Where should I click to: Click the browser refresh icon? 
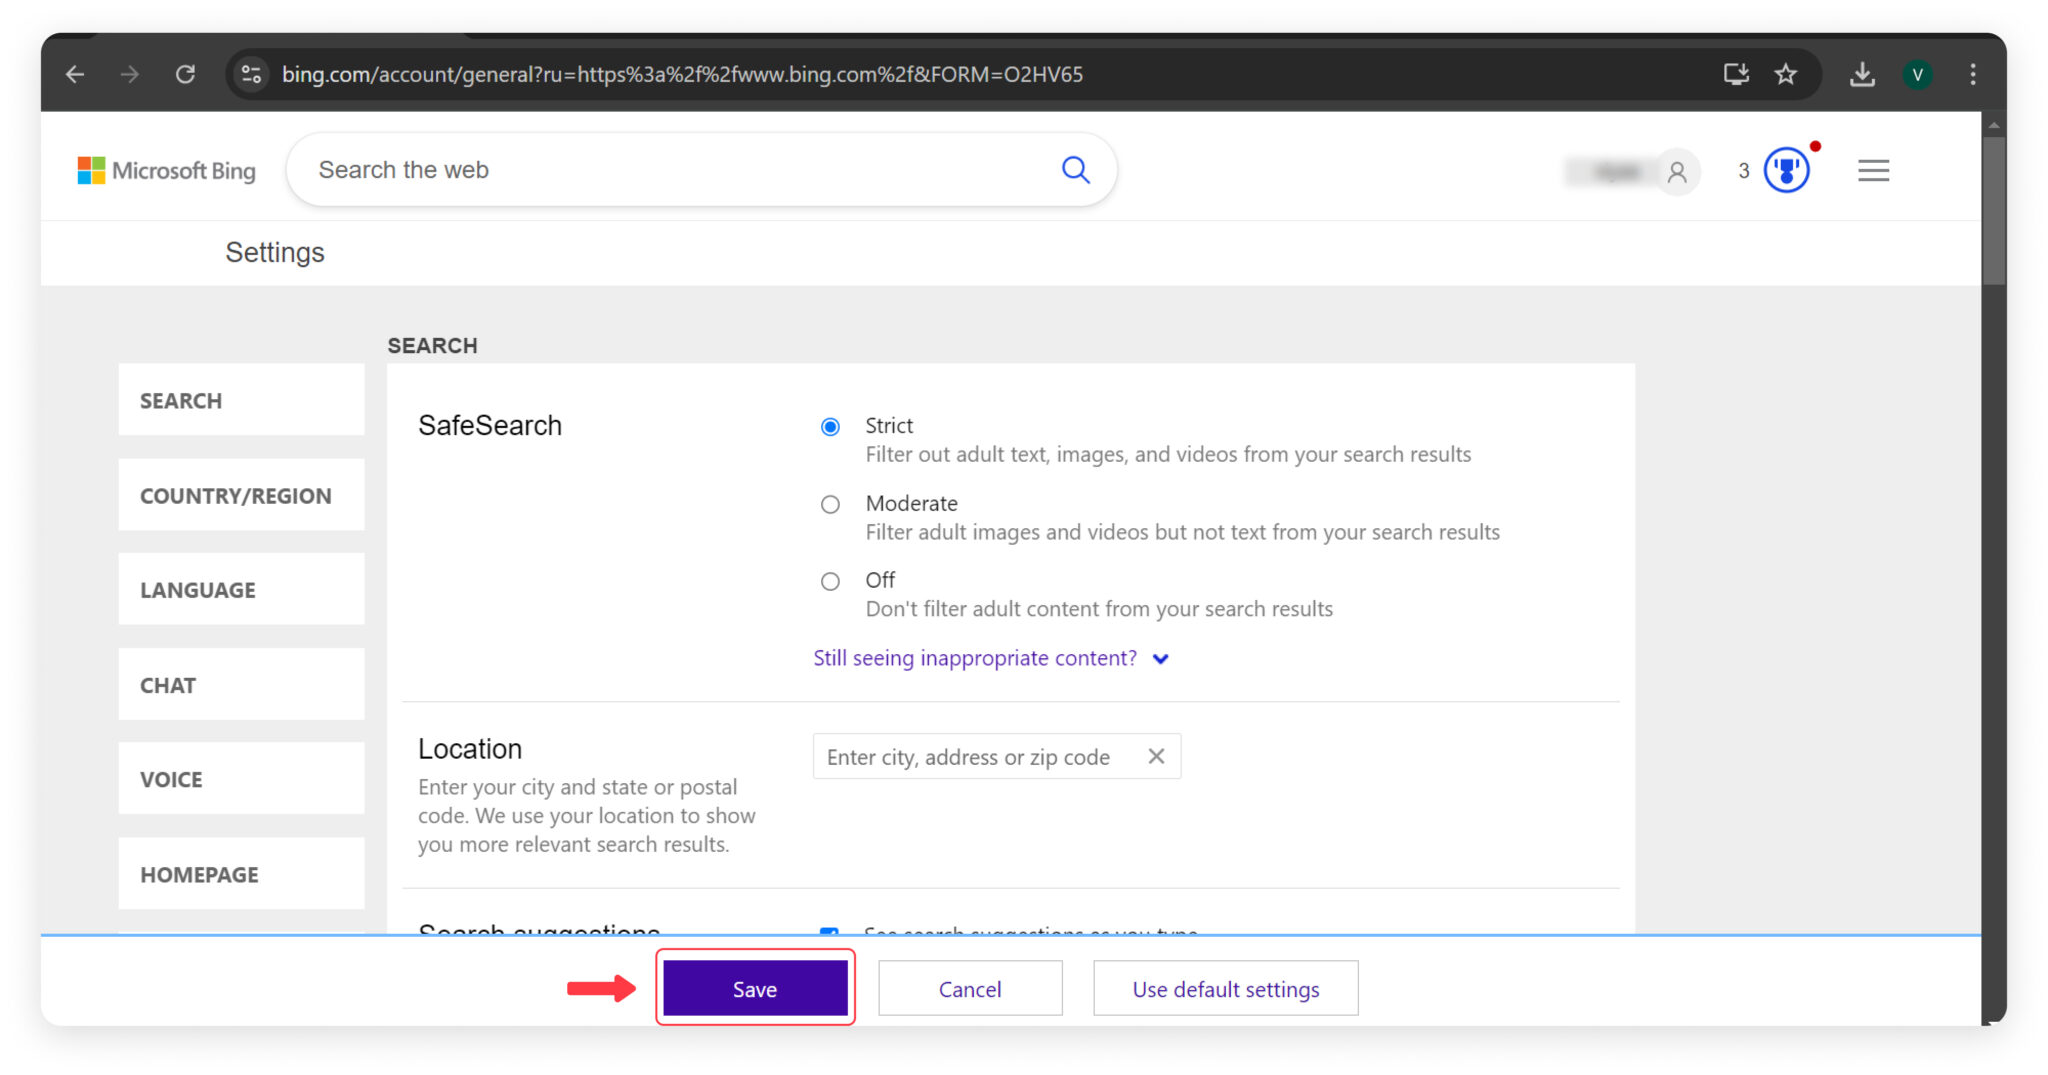[185, 74]
